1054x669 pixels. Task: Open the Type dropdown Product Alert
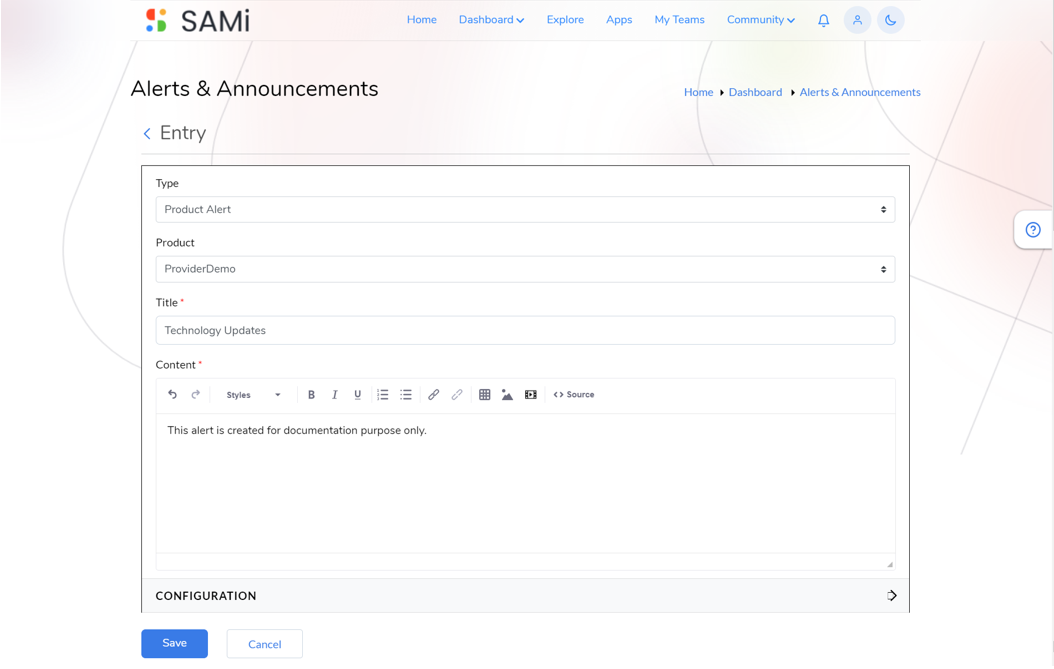click(x=525, y=210)
